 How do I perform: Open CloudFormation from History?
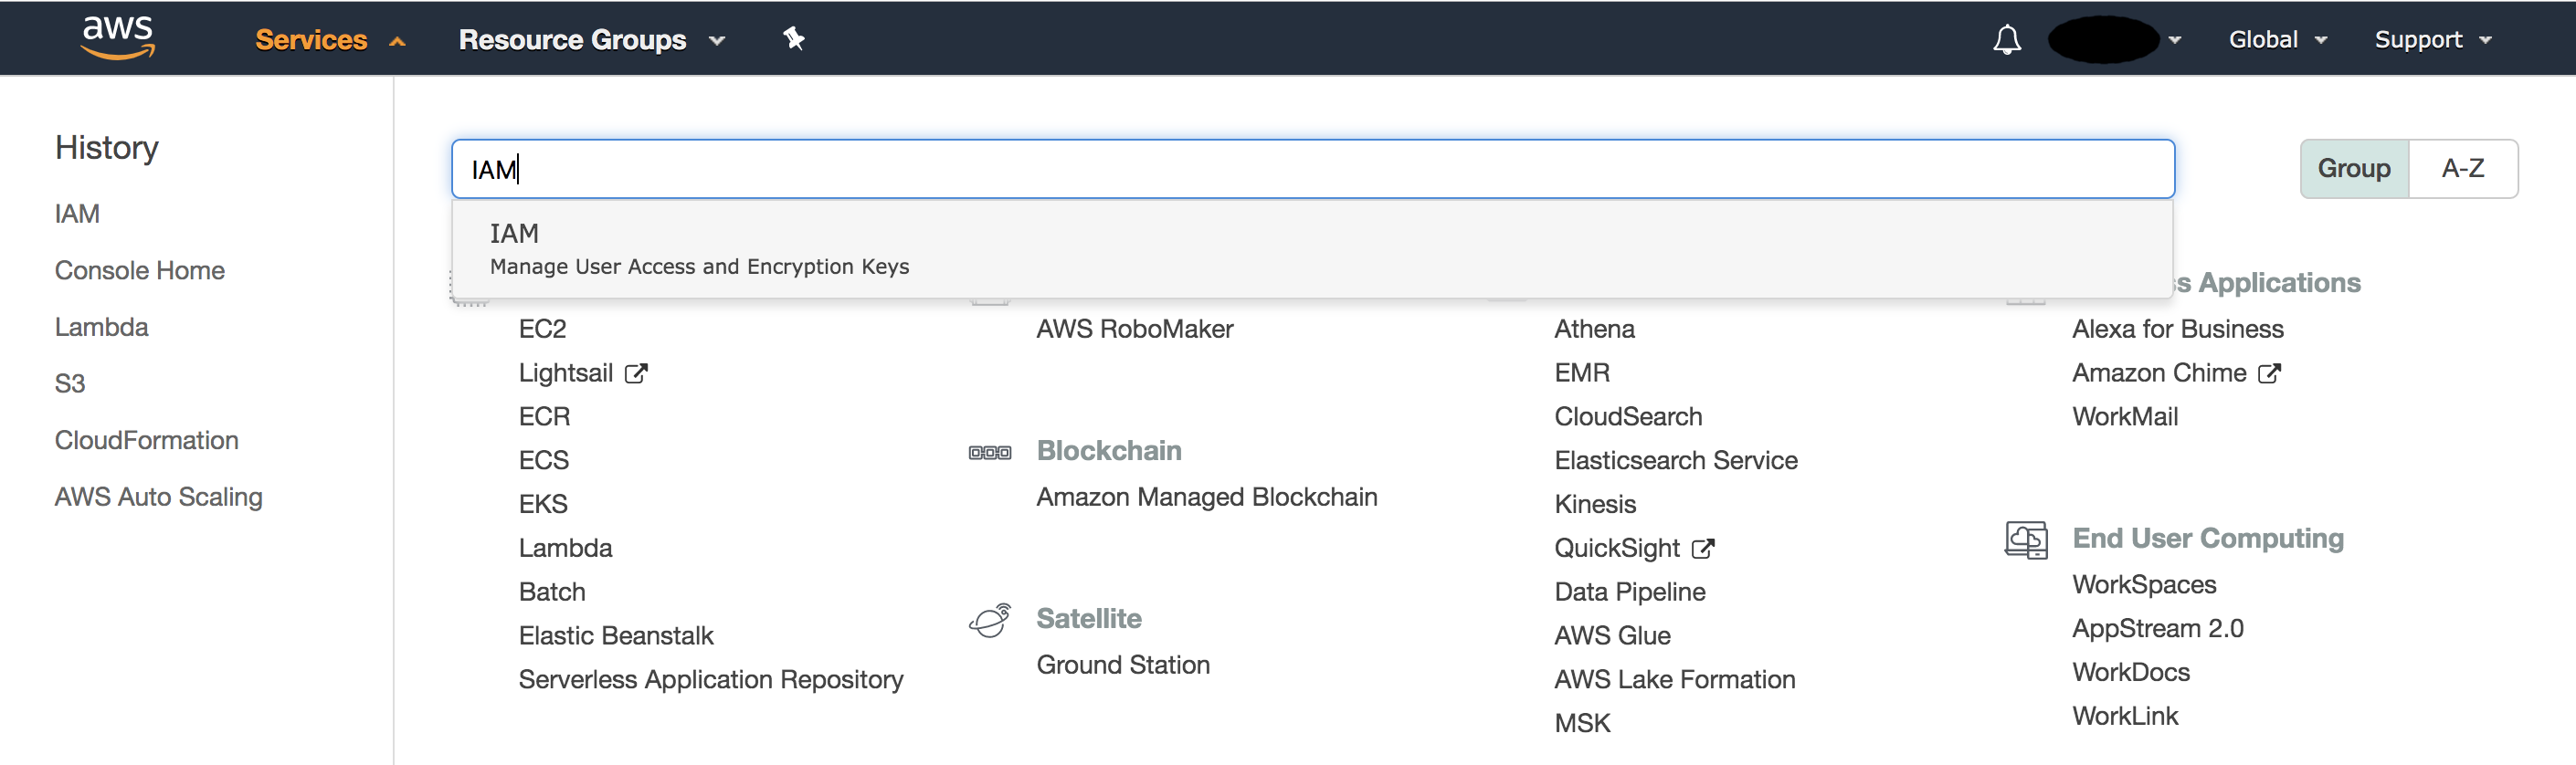tap(146, 441)
